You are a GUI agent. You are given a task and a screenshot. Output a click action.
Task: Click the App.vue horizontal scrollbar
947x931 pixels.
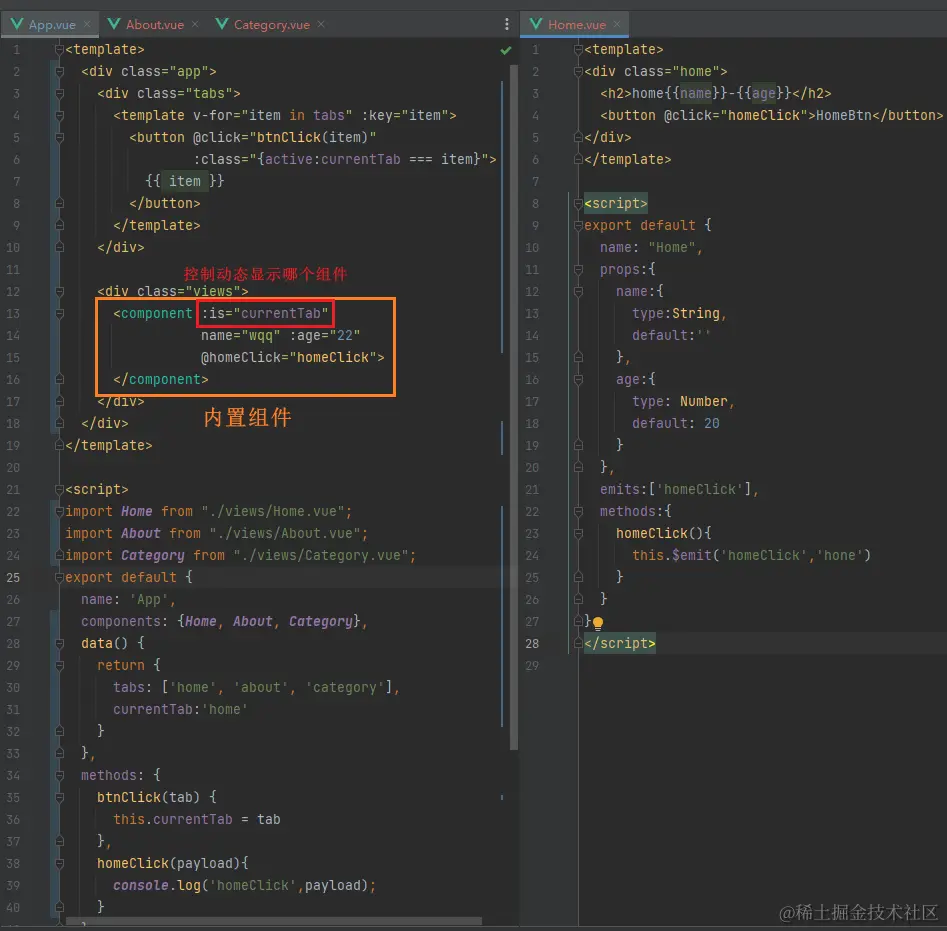tap(273, 921)
